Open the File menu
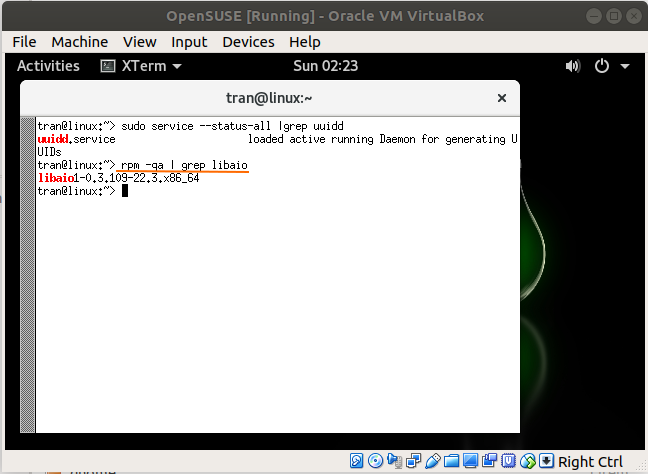This screenshot has height=474, width=648. click(x=24, y=42)
